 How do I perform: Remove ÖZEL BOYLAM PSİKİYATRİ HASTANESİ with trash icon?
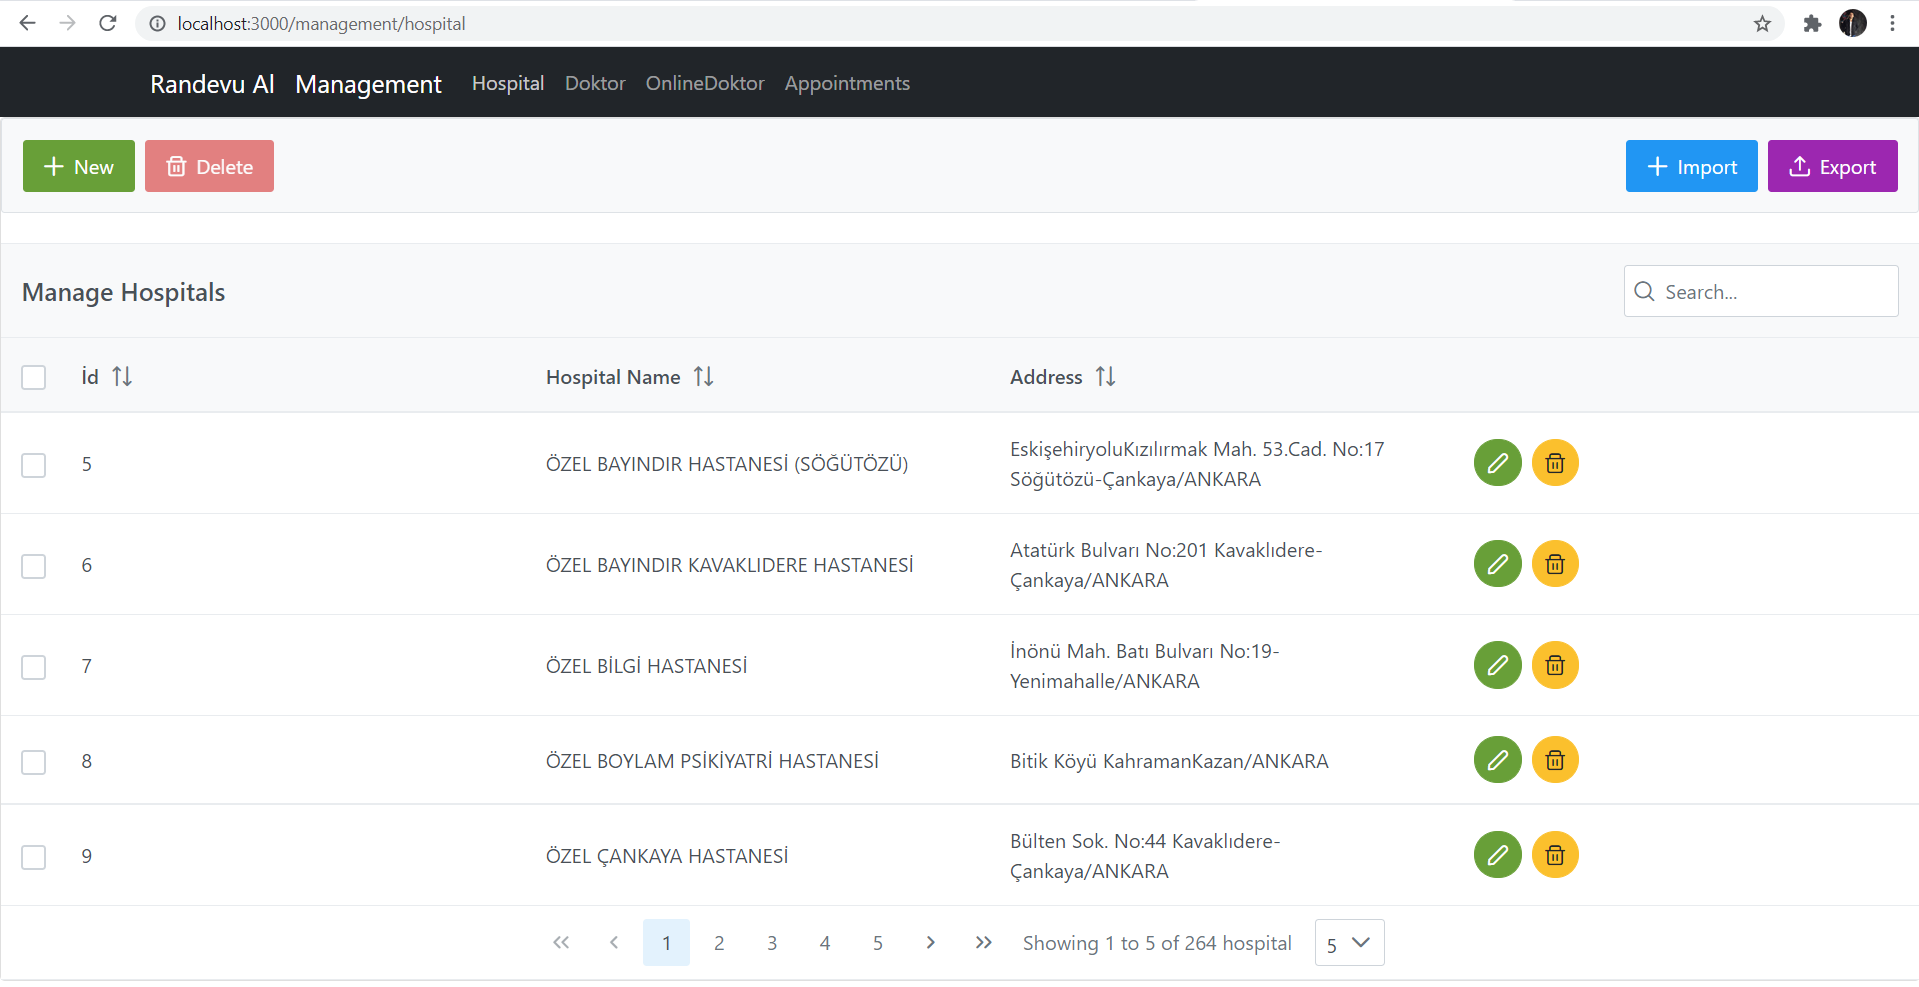[1555, 760]
